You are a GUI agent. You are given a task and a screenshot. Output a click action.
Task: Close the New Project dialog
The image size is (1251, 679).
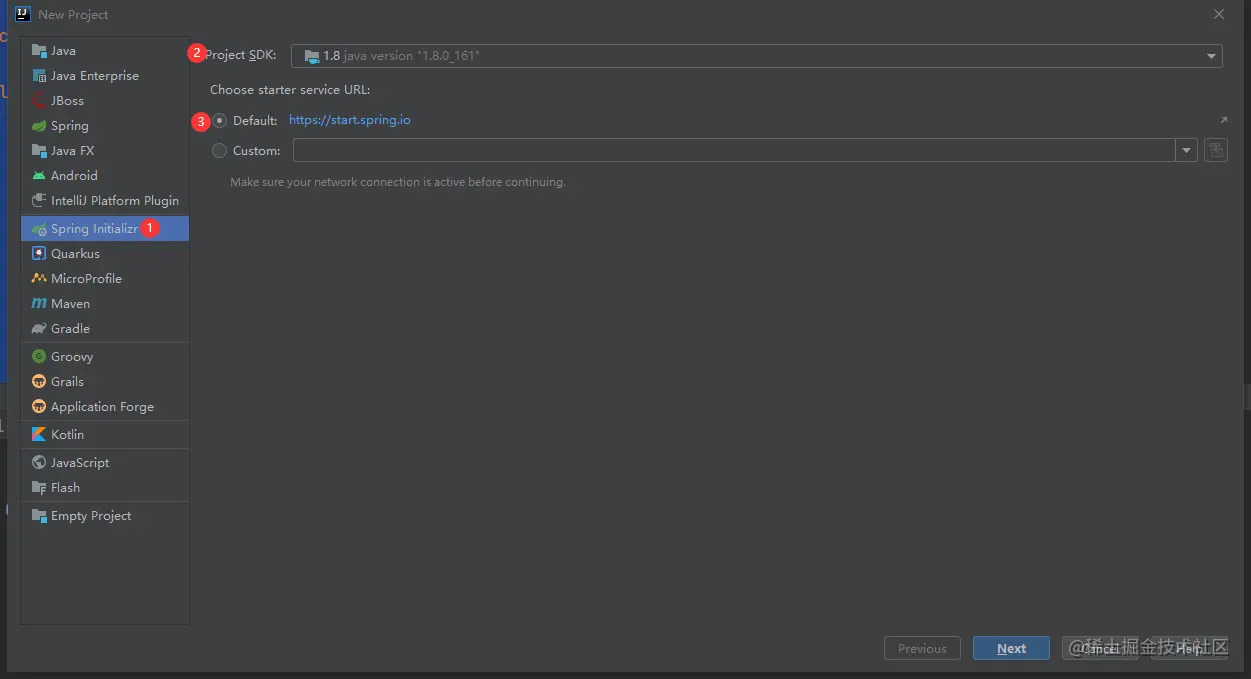point(1218,14)
